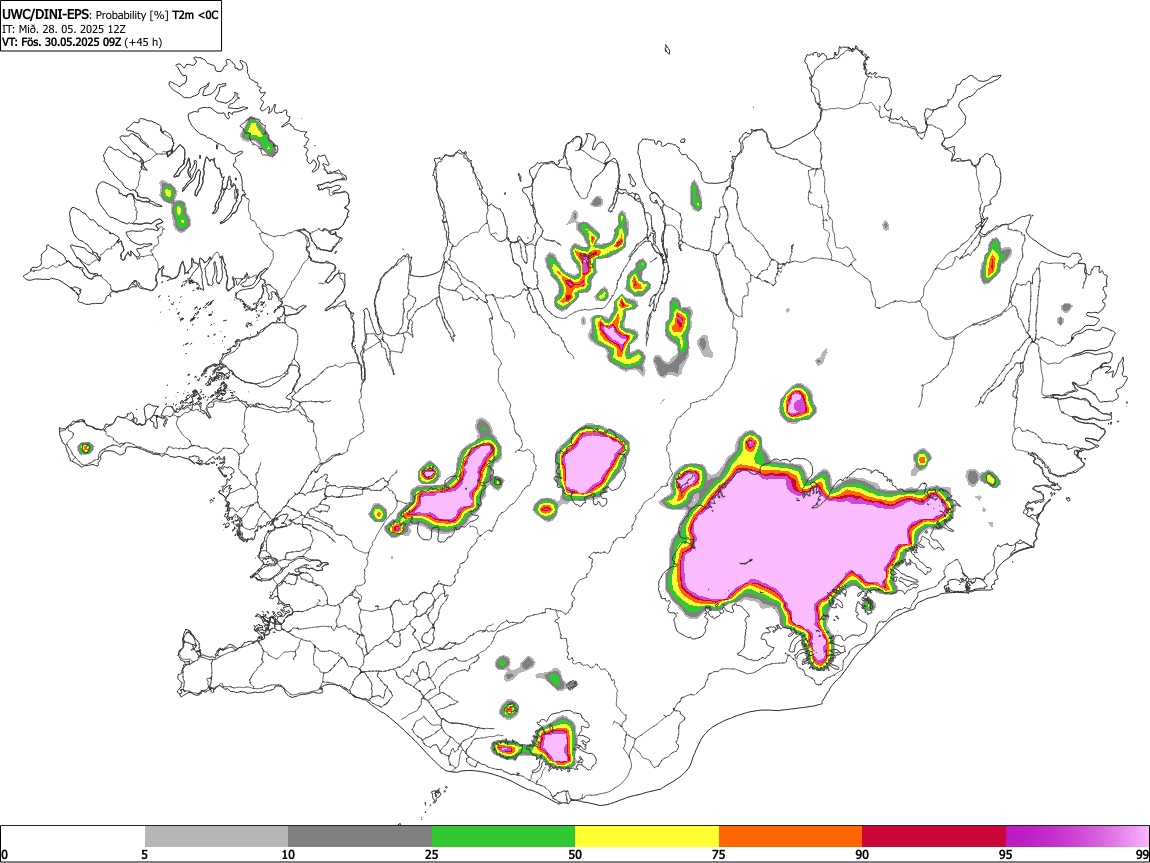1150x863 pixels.
Task: Click the '(+45 h)' forecast offset text
Action: click(x=143, y=42)
